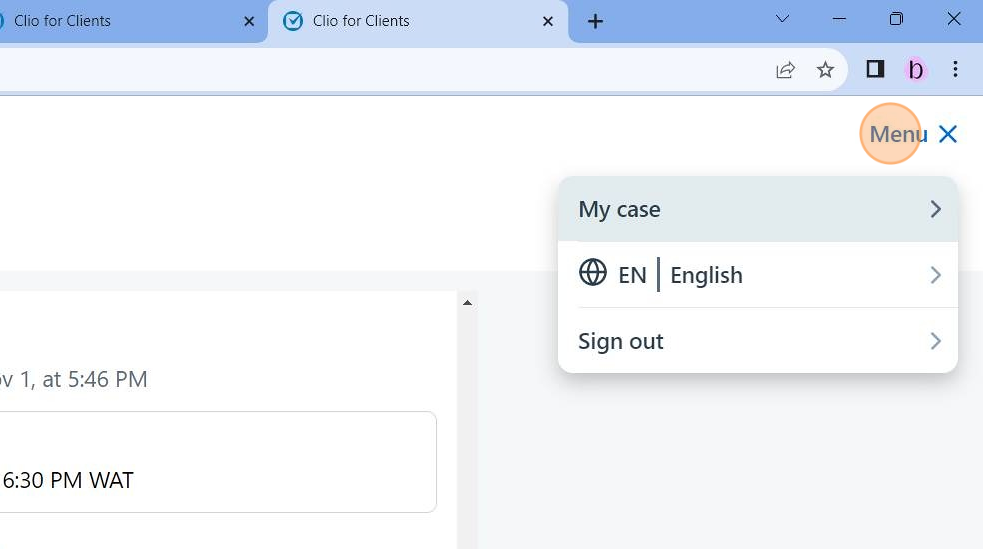Toggle the browser side panel icon
This screenshot has width=983, height=549.
pyautogui.click(x=875, y=69)
